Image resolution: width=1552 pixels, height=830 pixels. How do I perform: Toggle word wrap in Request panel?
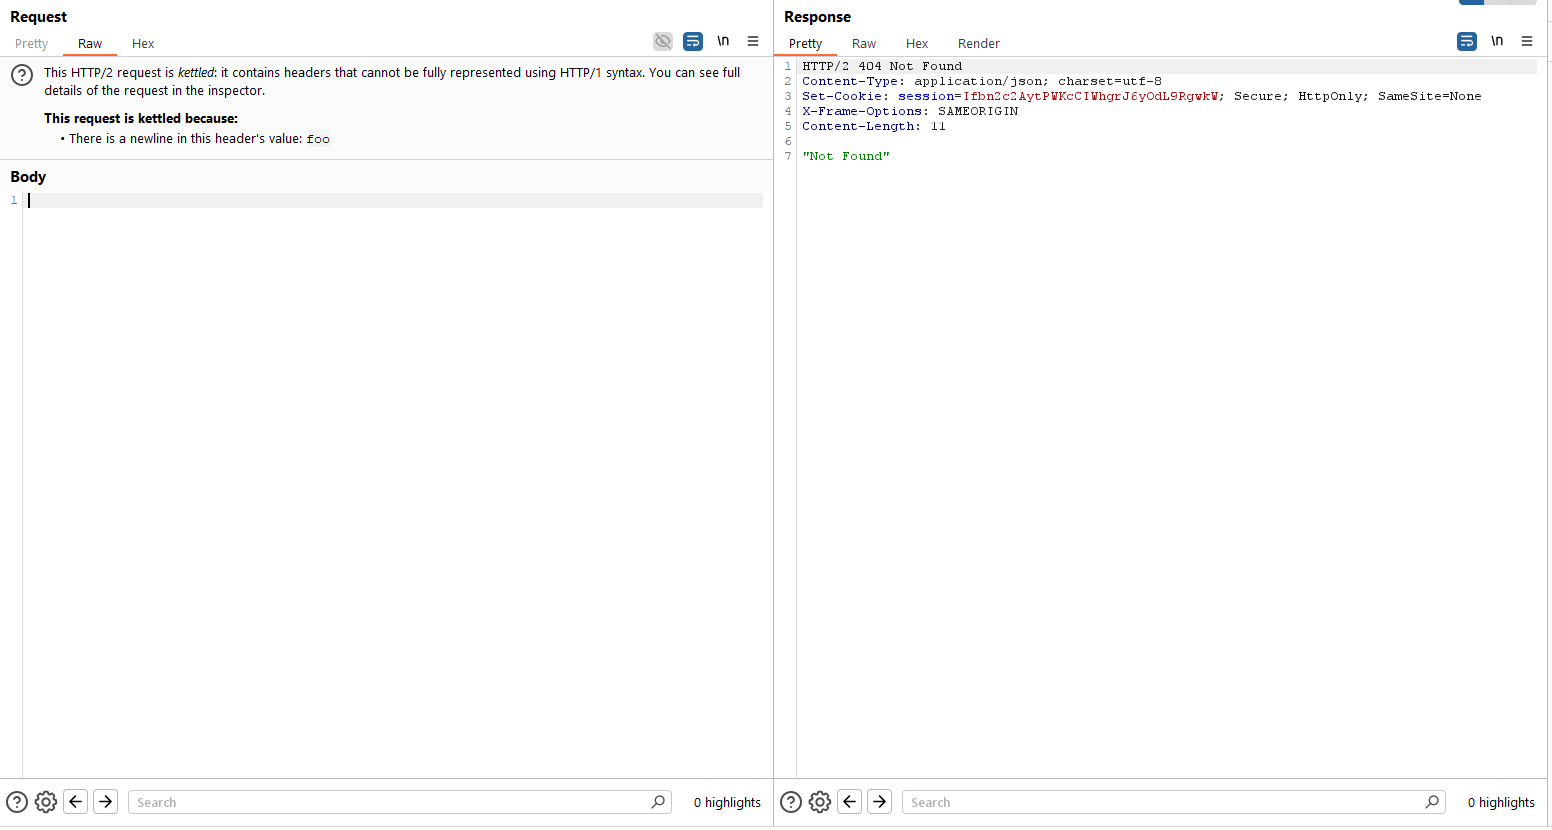point(693,42)
